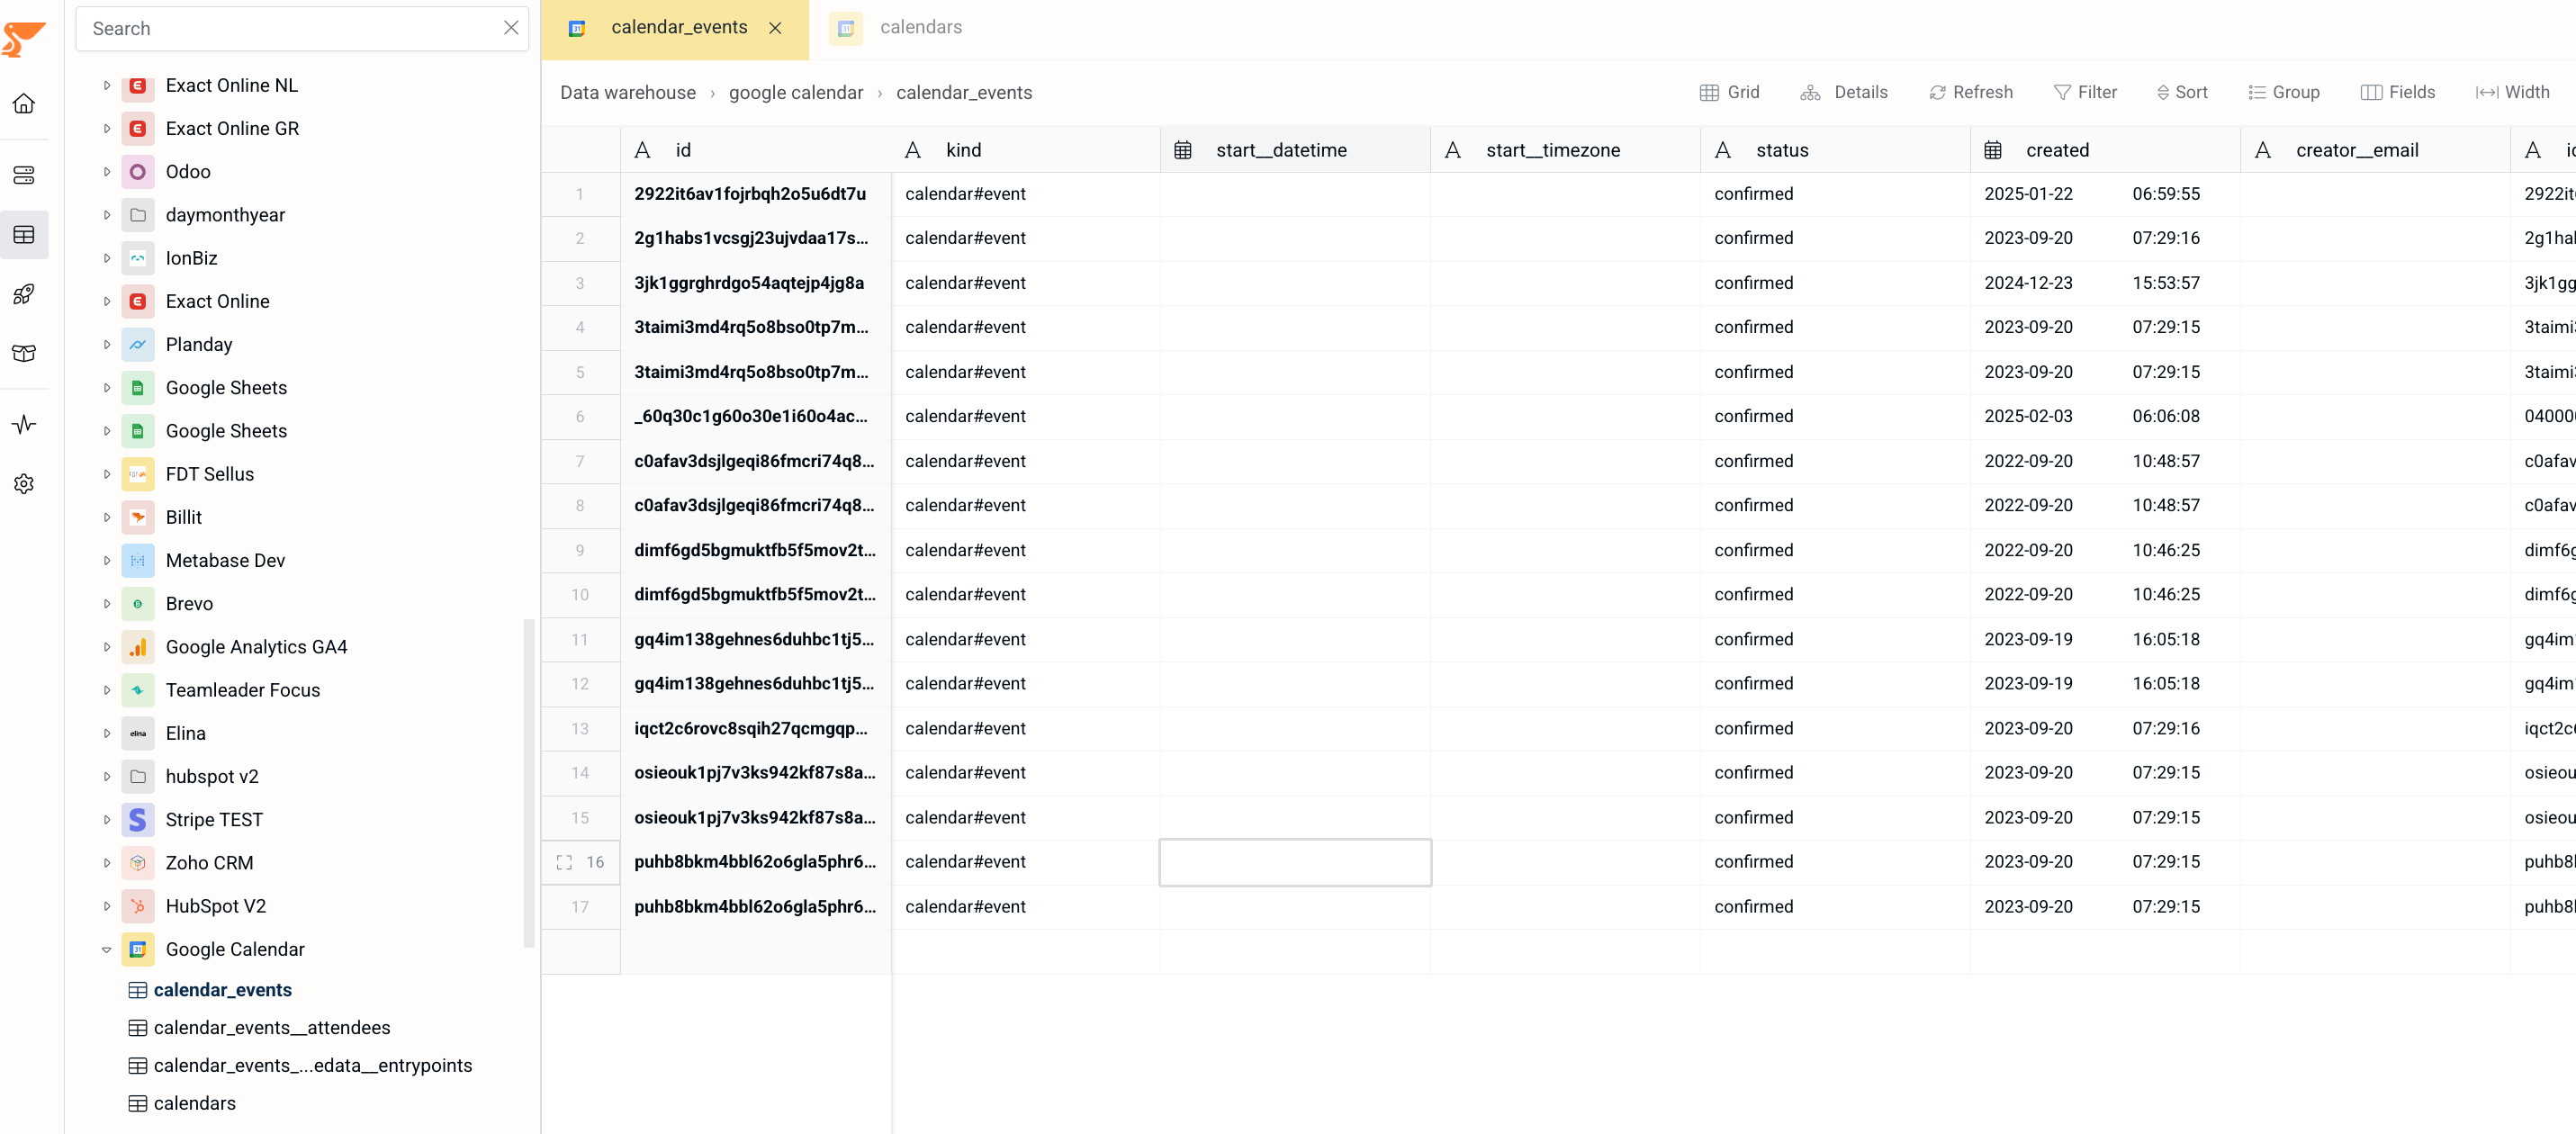
Task: Click the FDT Sellus connector icon
Action: point(138,474)
